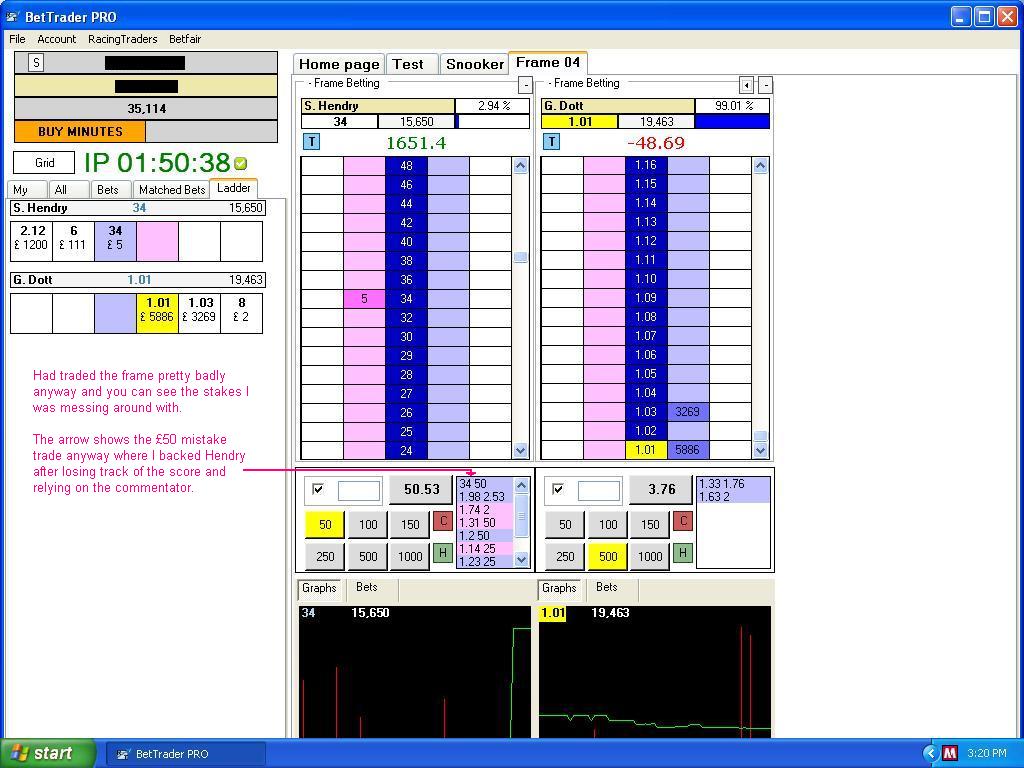This screenshot has height=768, width=1024.
Task: Click price 34 in the Hendry ladder
Action: 406,299
